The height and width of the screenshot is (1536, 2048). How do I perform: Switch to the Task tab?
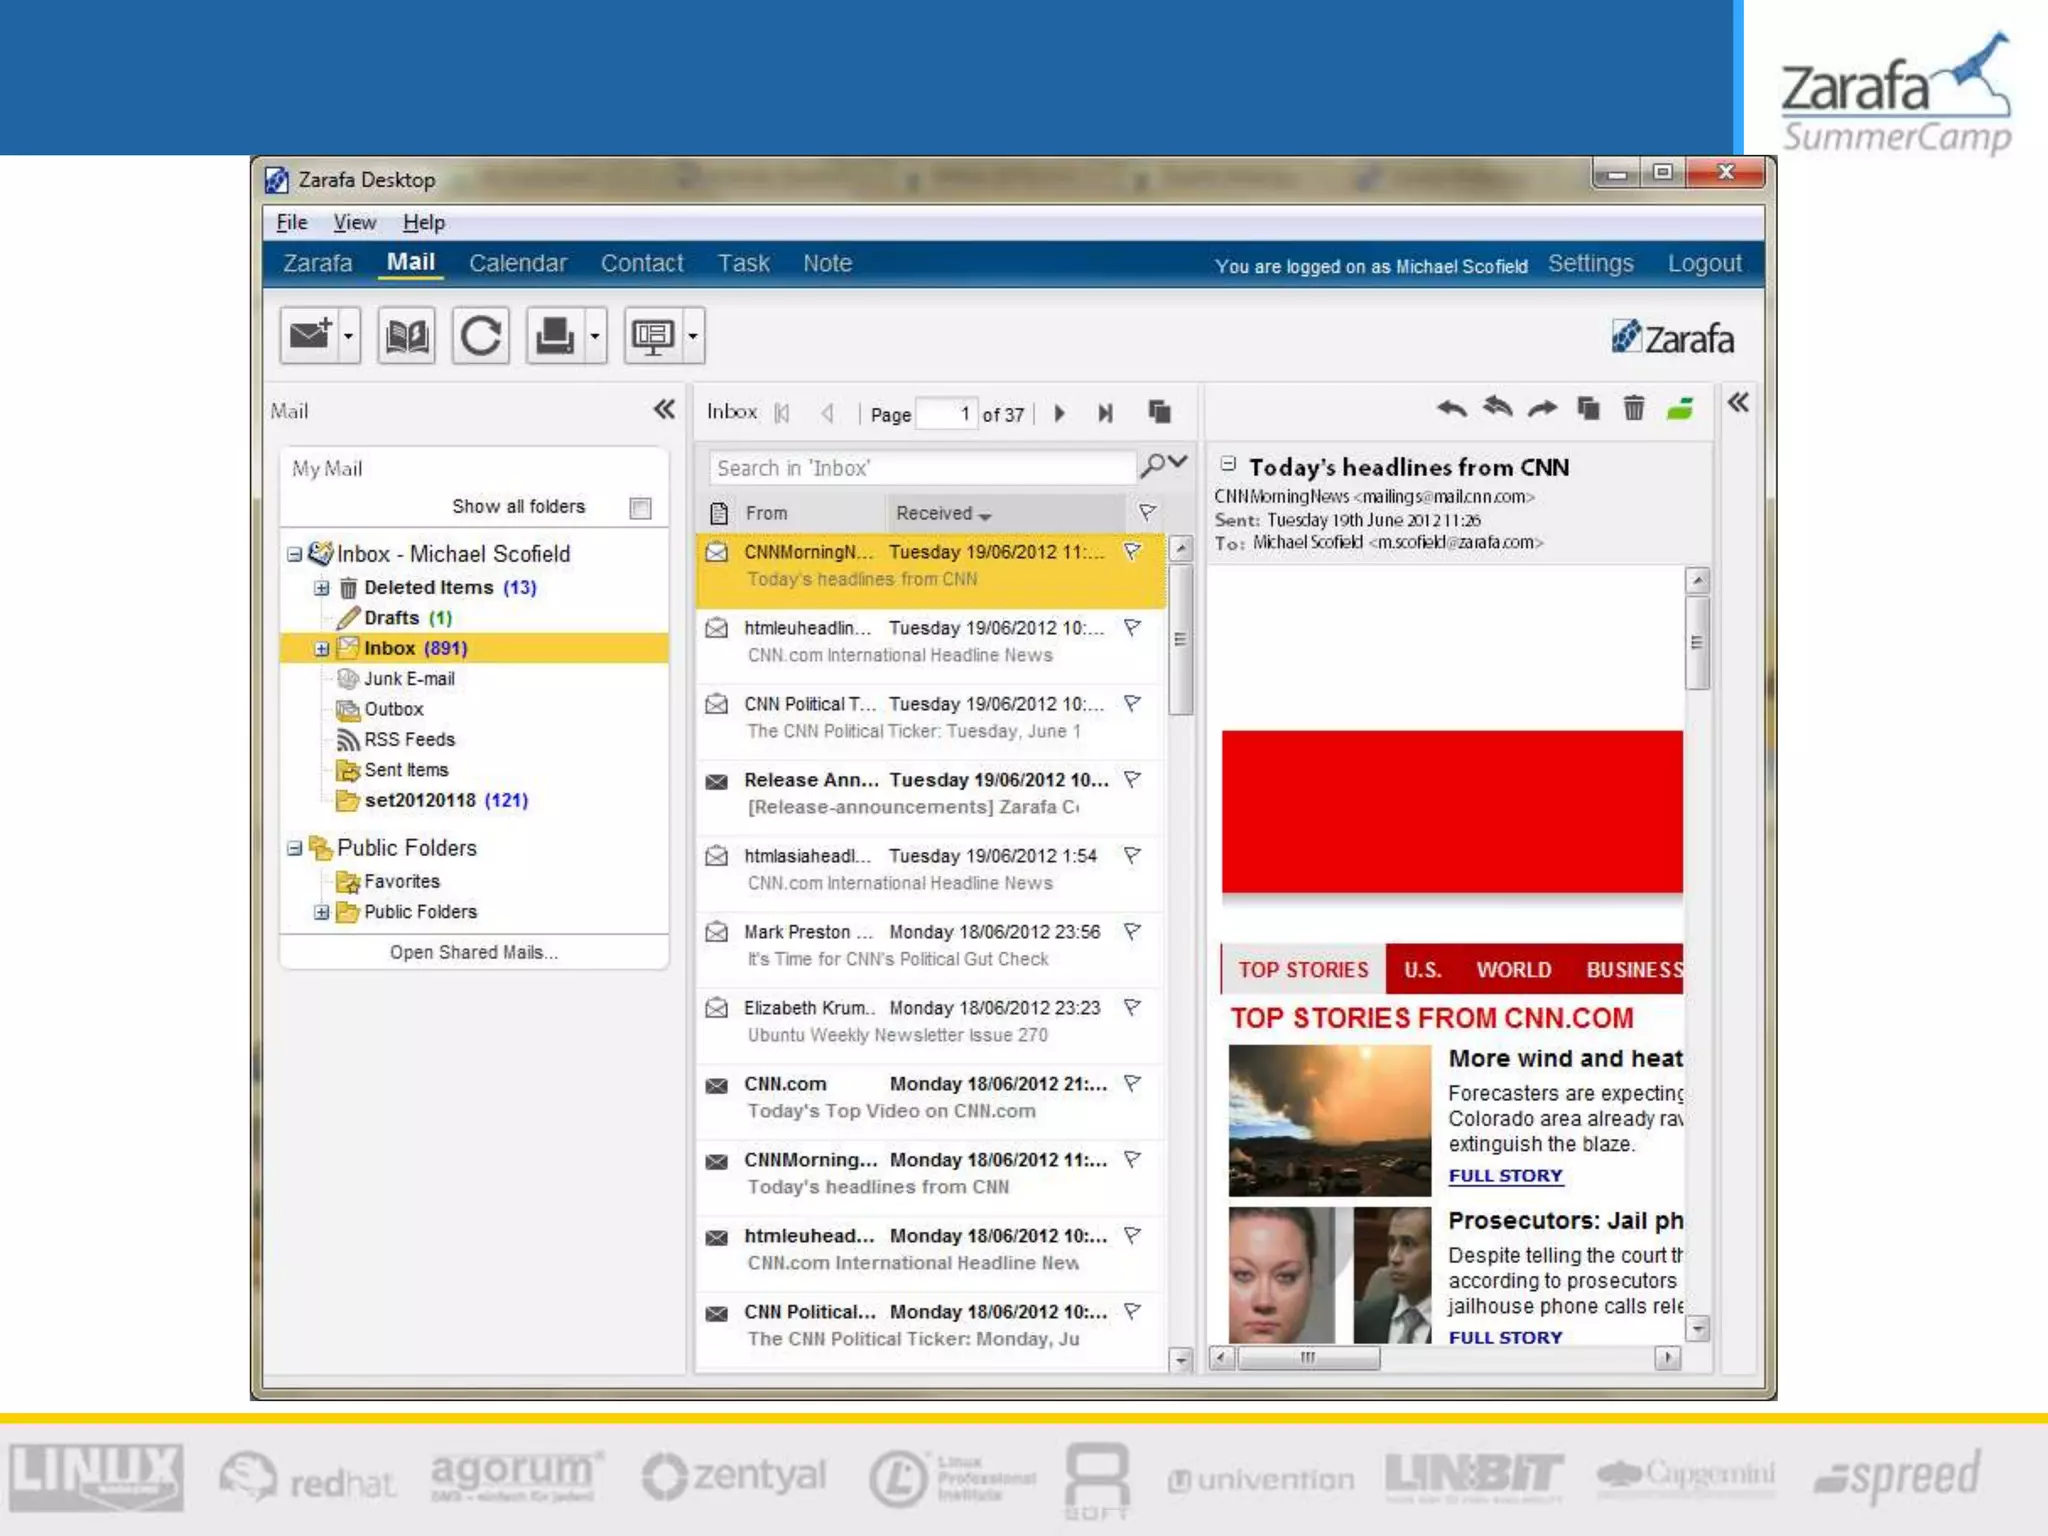coord(743,263)
